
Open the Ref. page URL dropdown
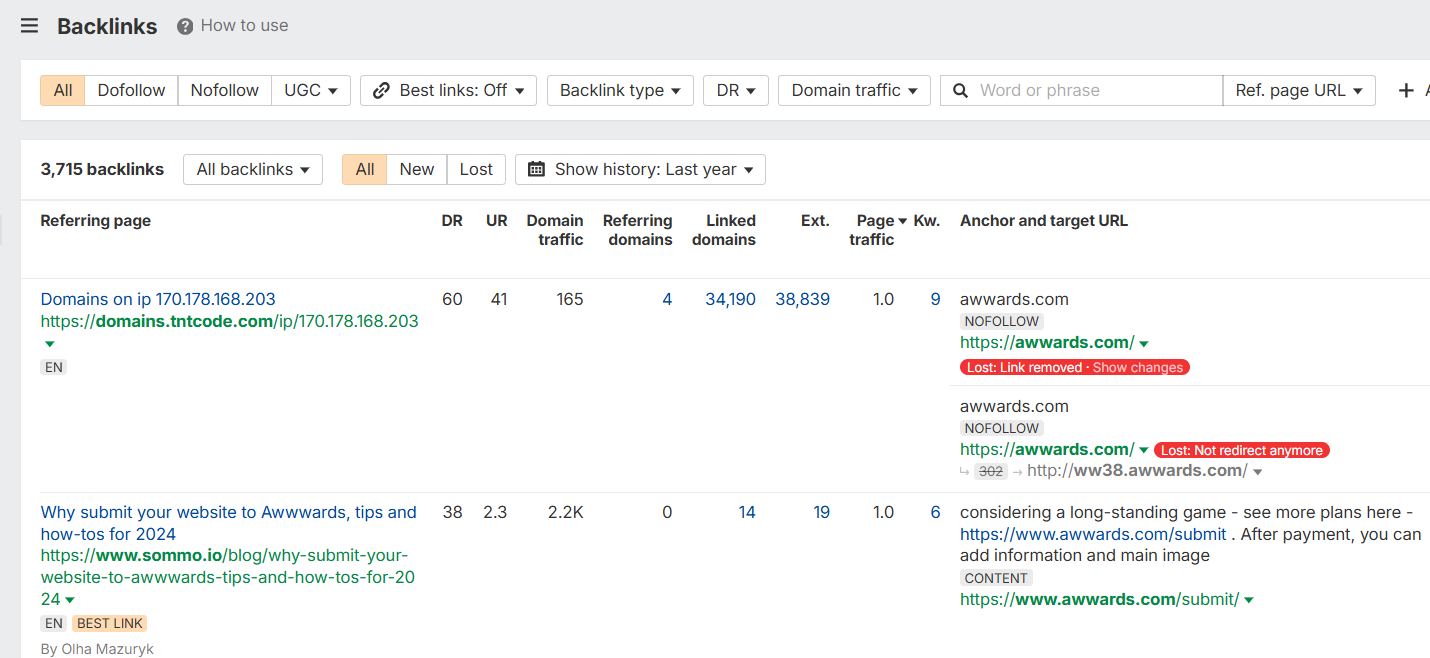coord(1299,90)
